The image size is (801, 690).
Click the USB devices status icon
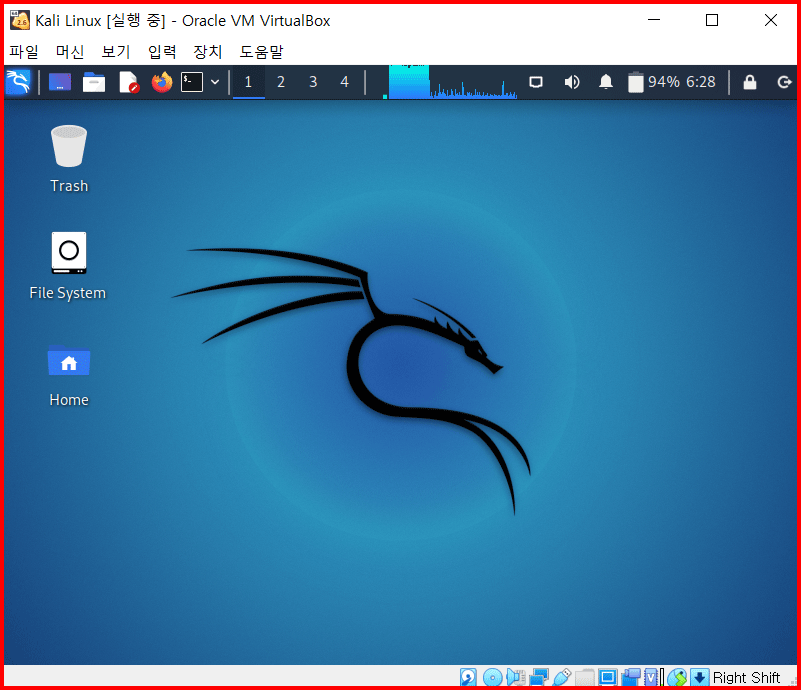(x=562, y=677)
